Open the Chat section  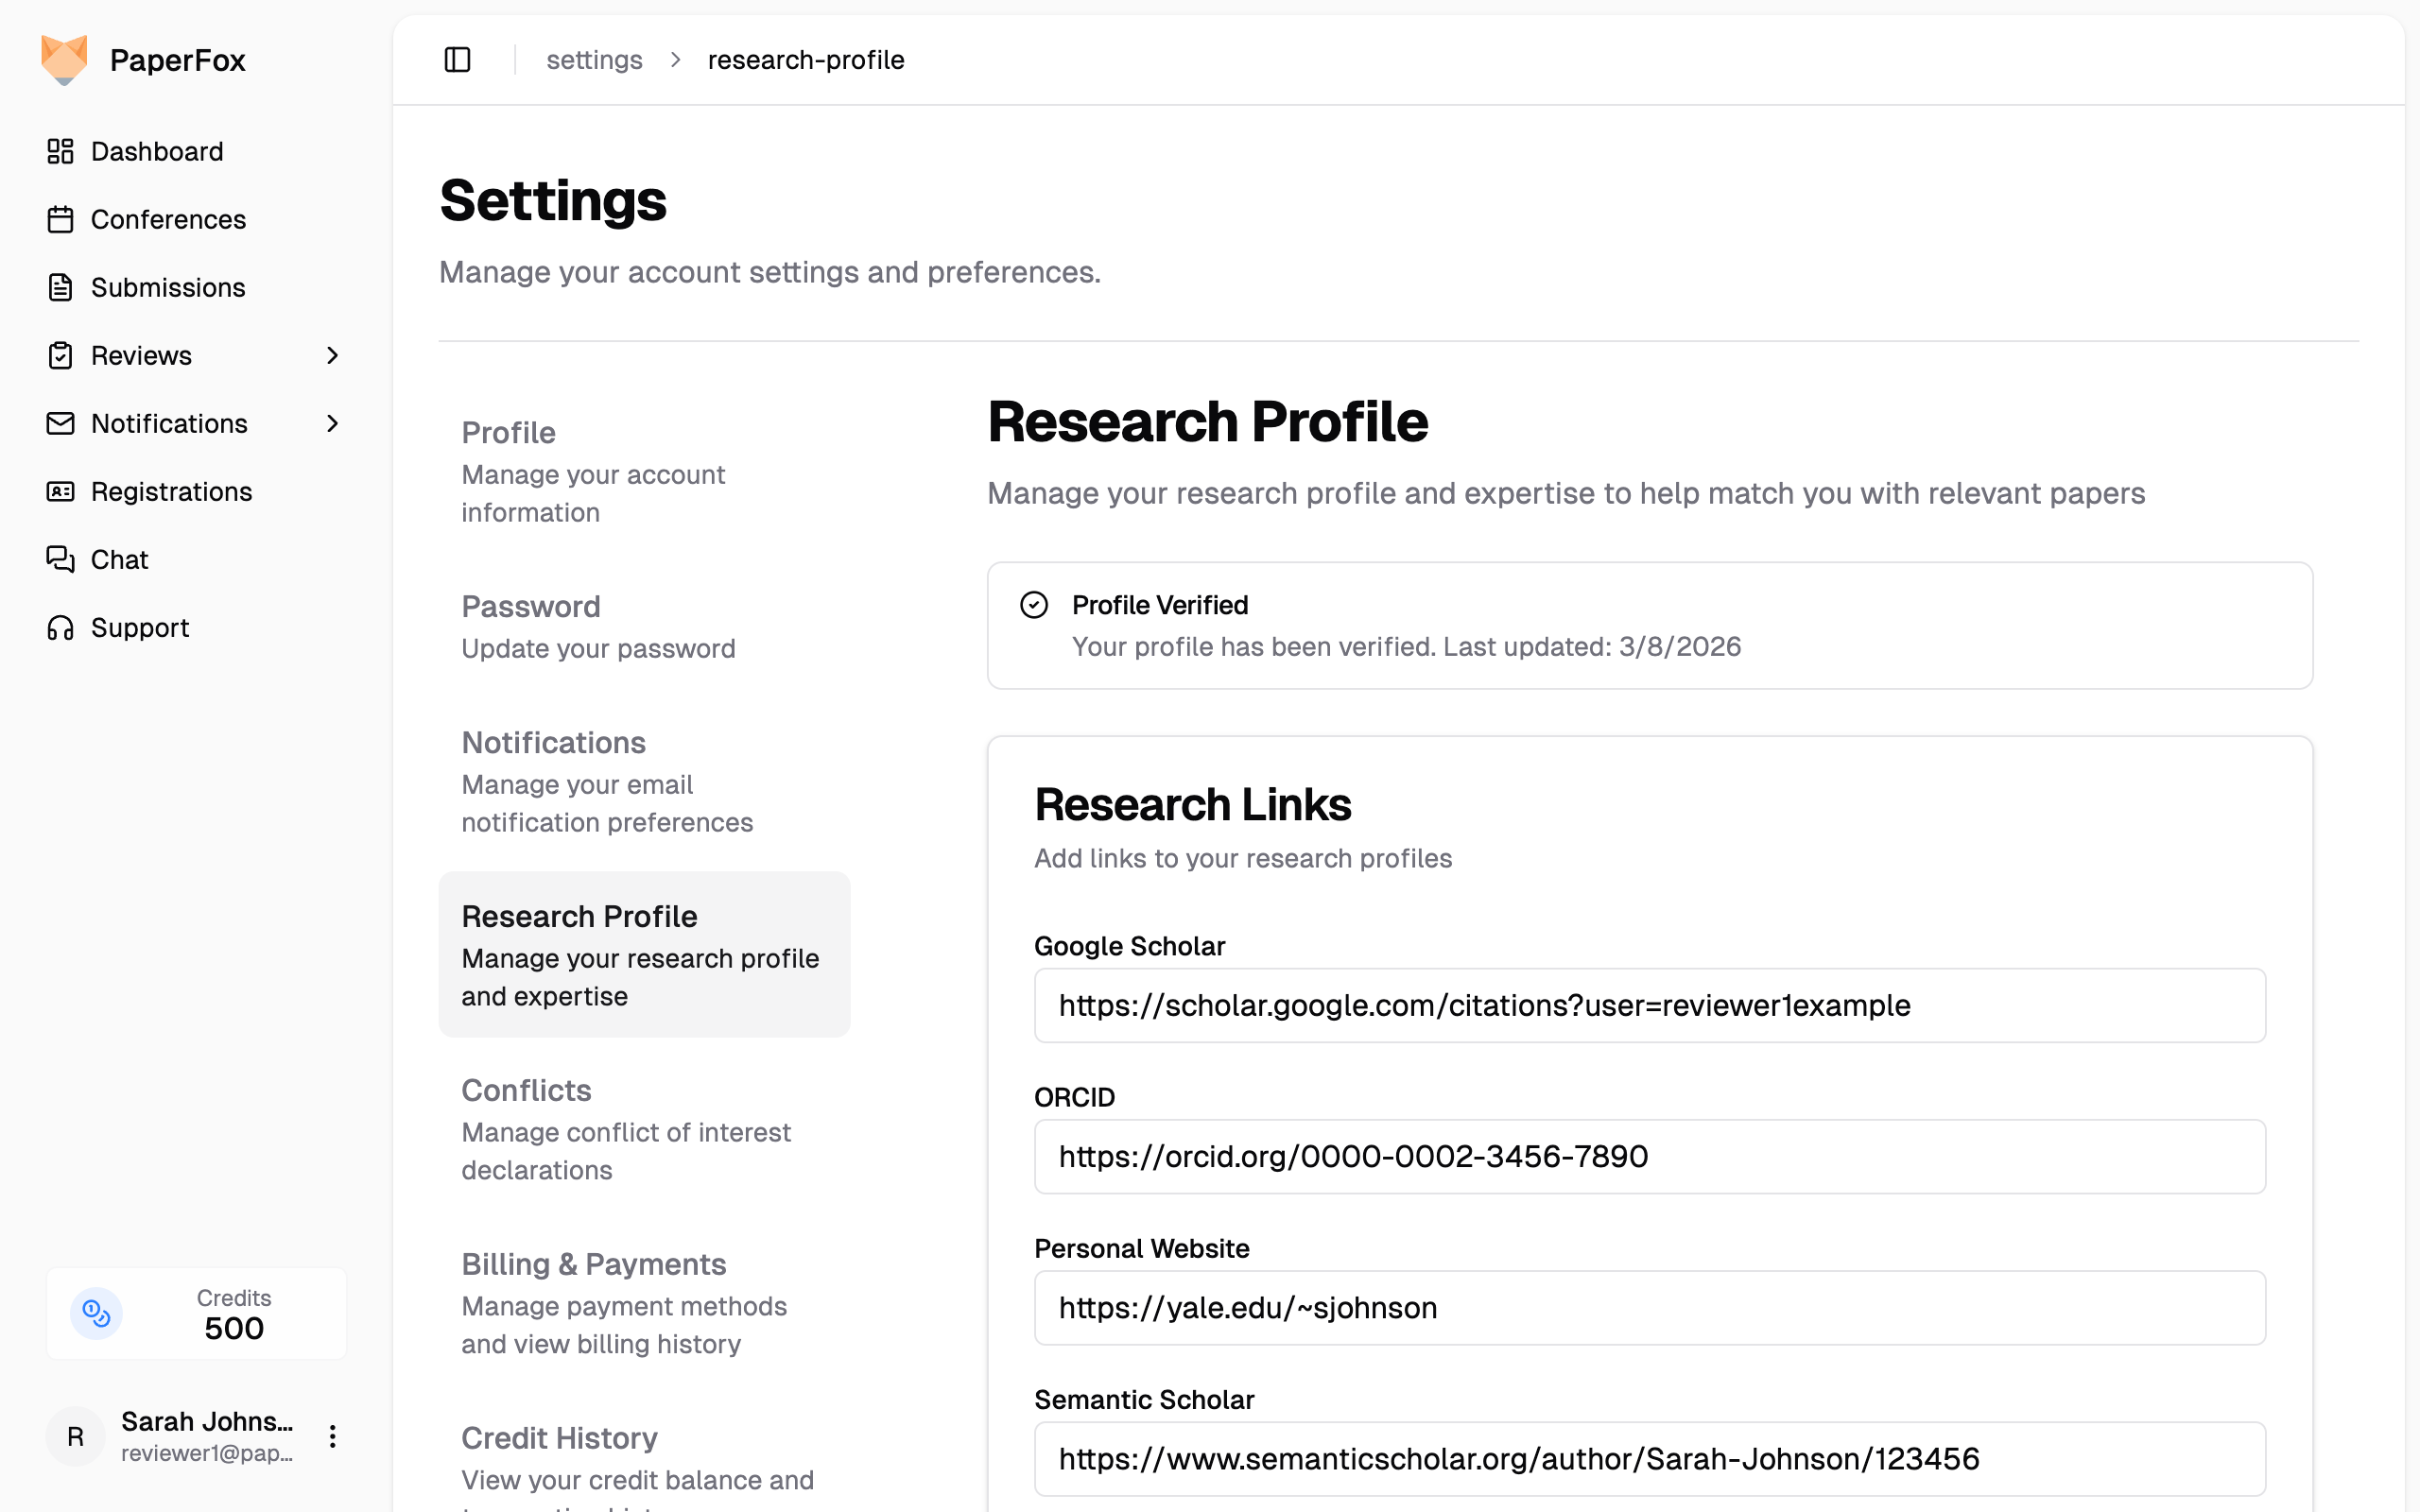pyautogui.click(x=119, y=559)
